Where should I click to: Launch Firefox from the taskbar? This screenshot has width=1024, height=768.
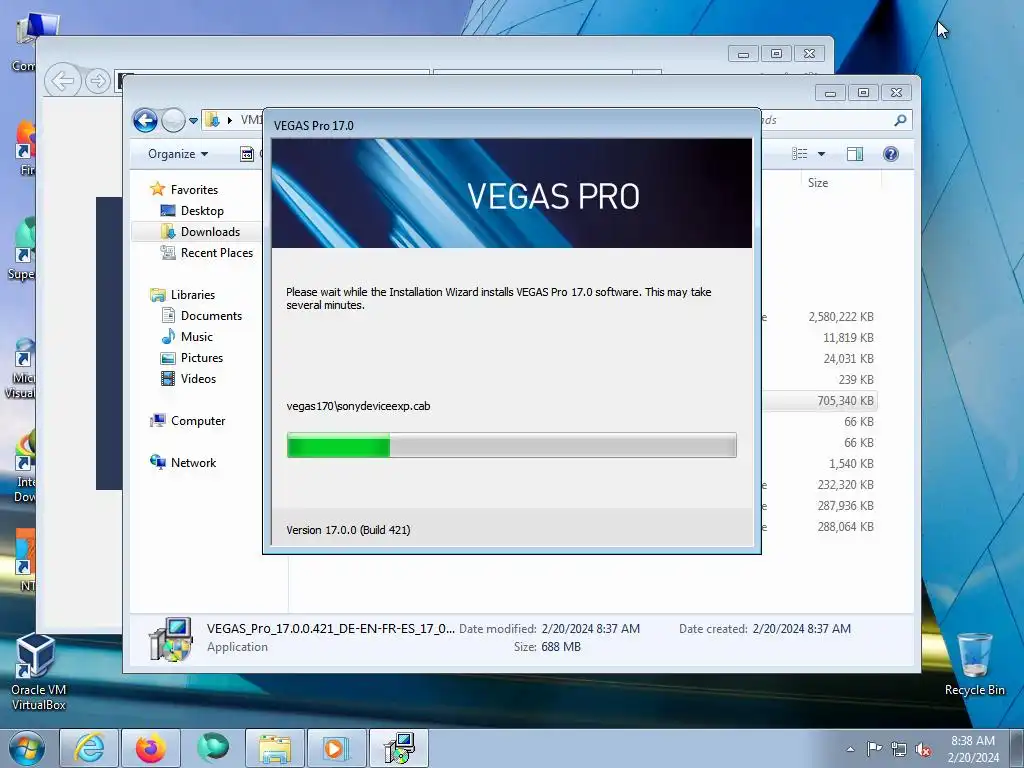151,748
